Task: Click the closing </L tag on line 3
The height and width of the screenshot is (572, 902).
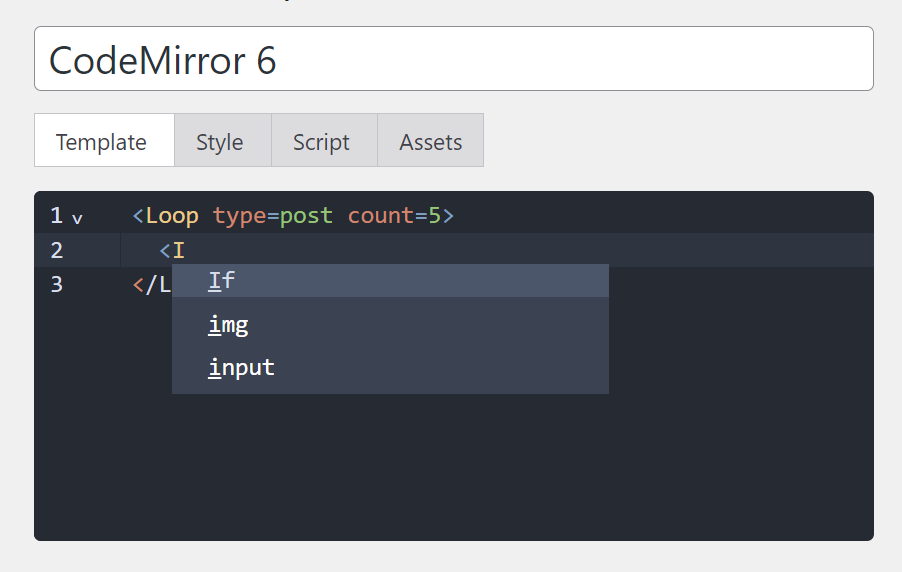Action: point(152,284)
